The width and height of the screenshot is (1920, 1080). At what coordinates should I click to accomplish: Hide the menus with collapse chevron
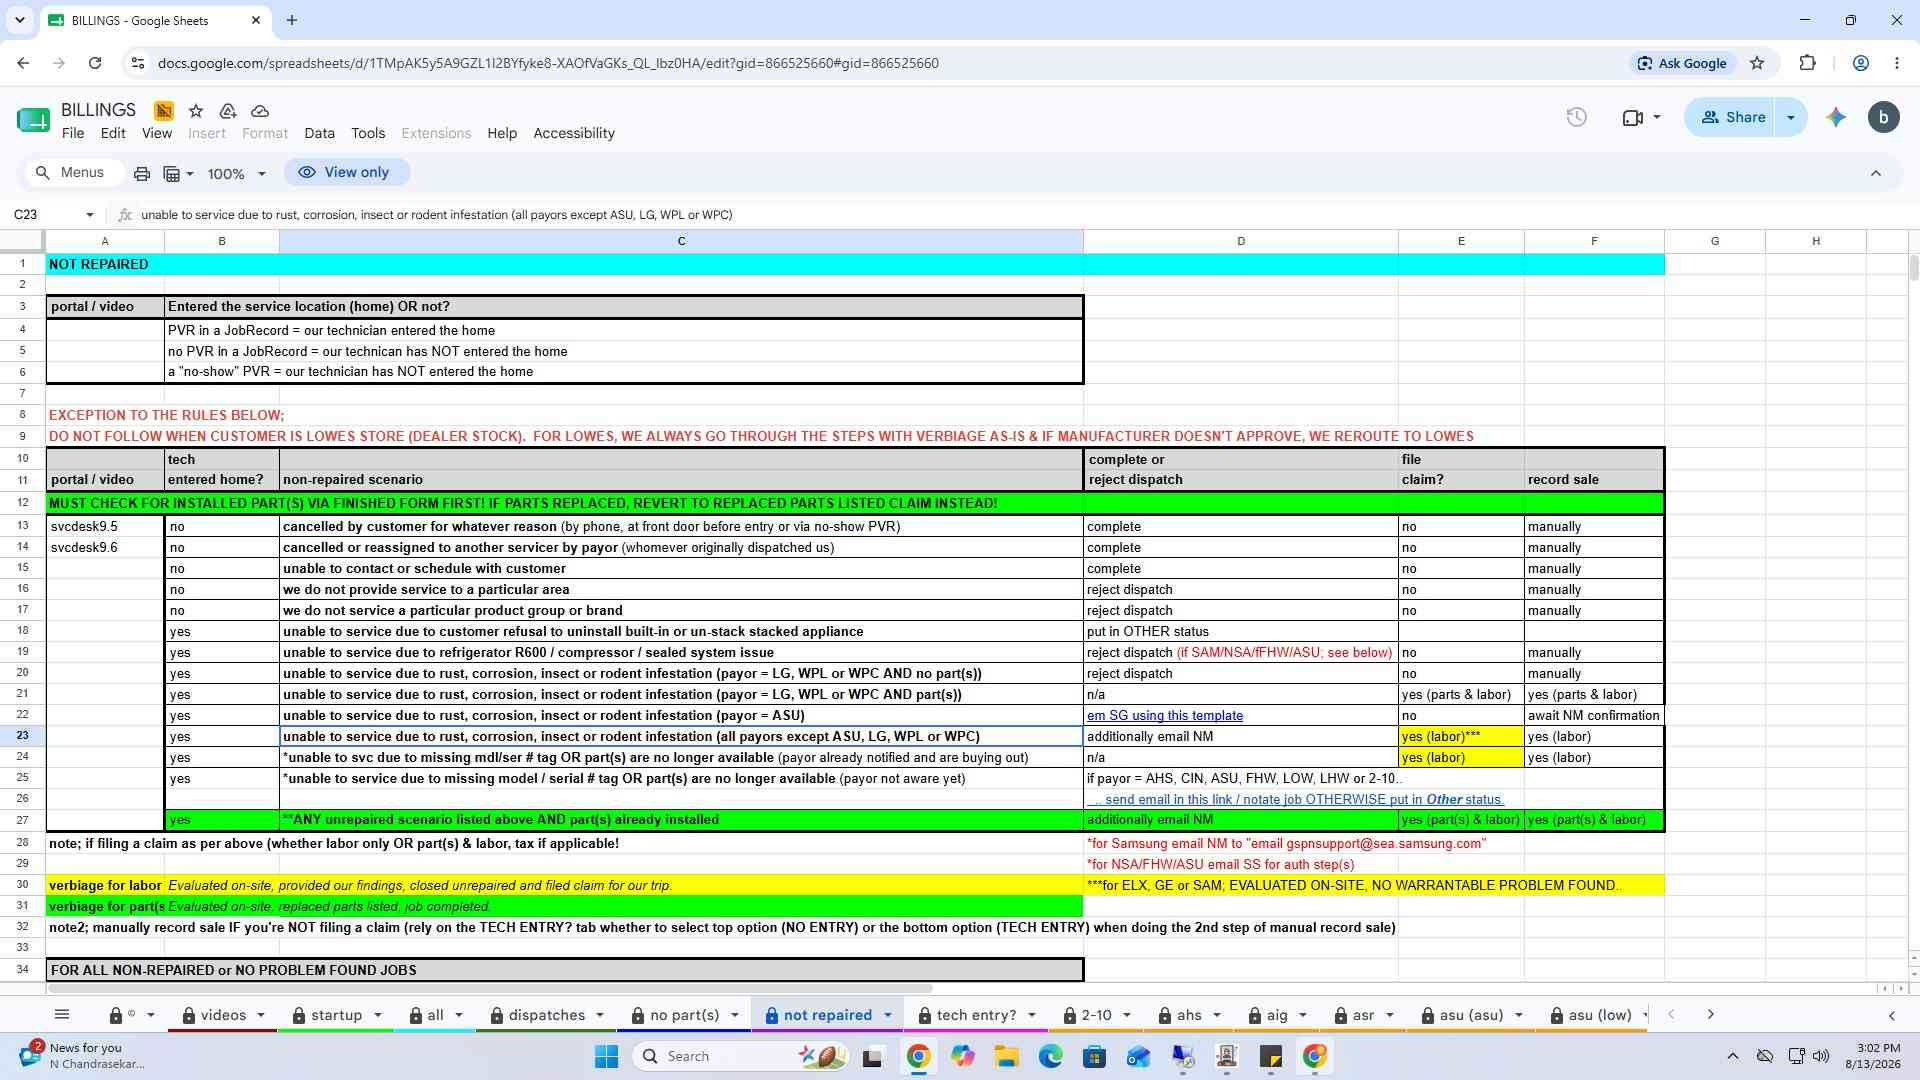pyautogui.click(x=1876, y=173)
